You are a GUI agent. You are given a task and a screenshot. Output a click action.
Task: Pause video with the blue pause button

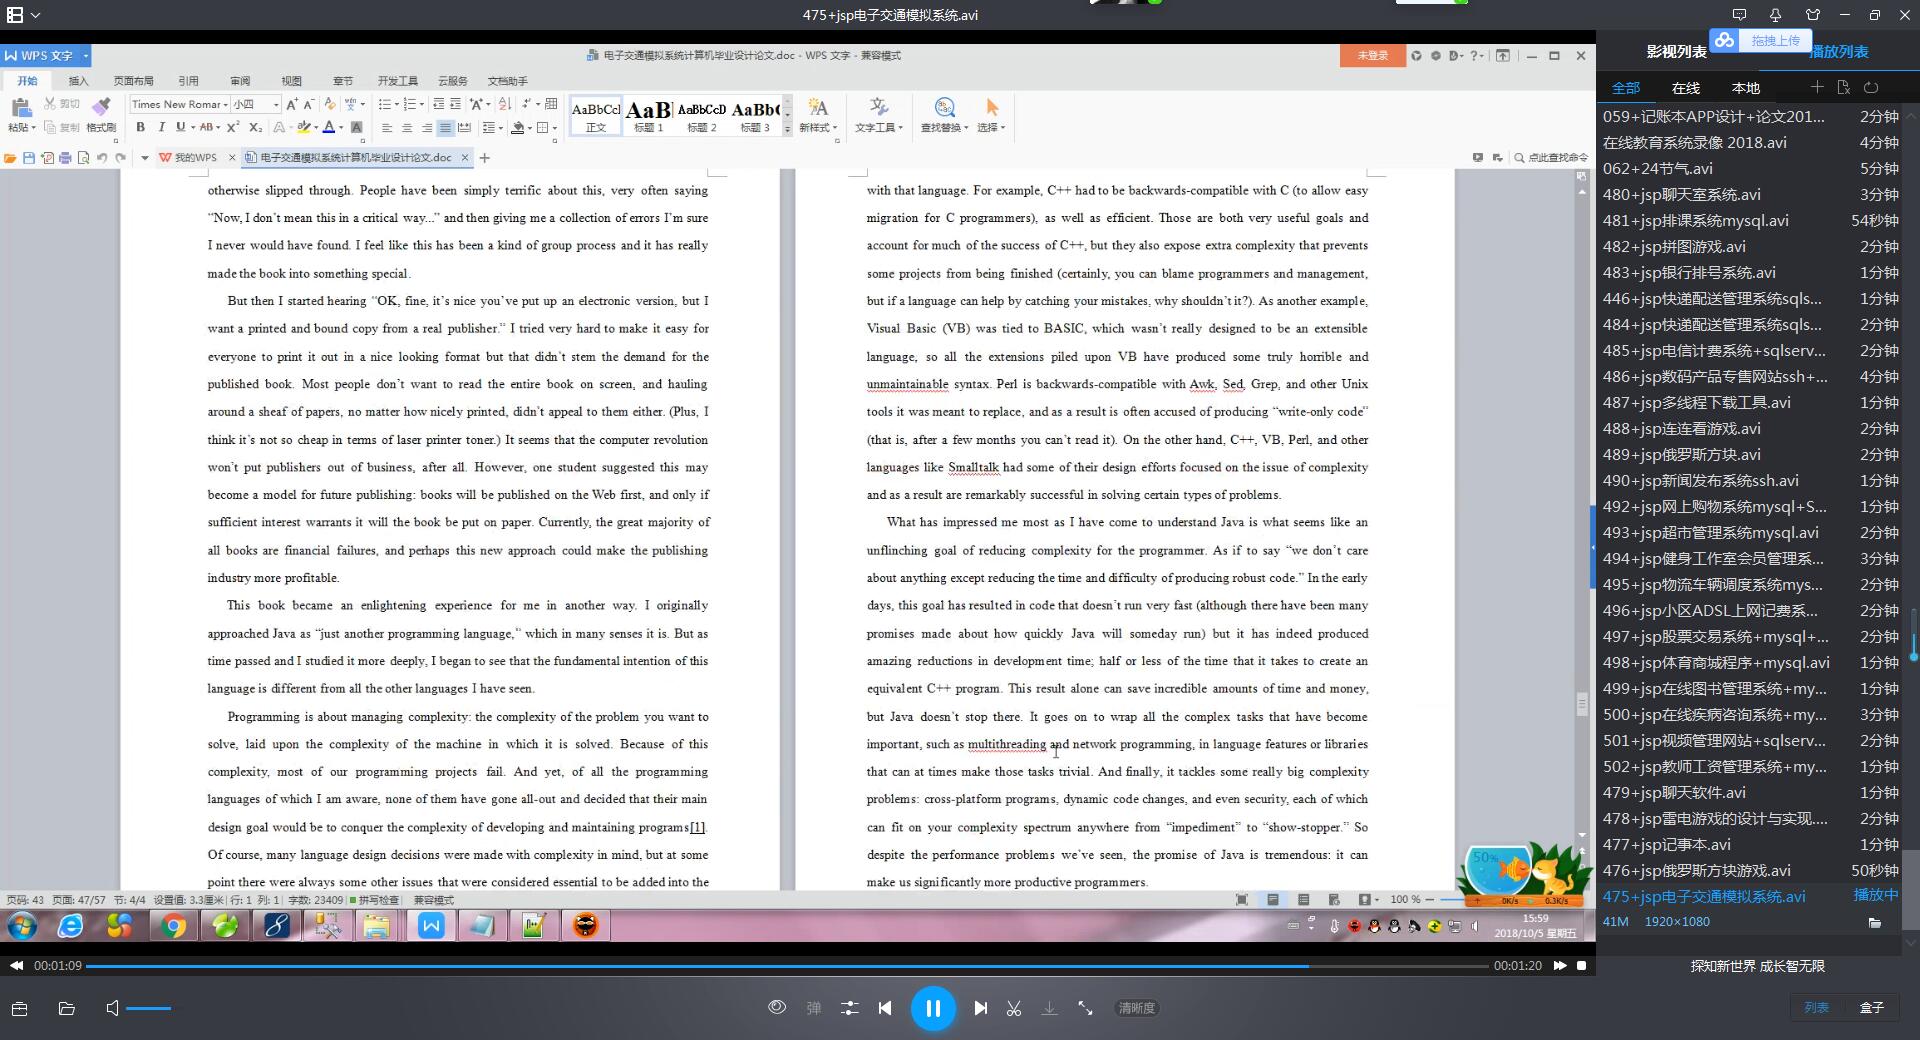pos(933,1008)
